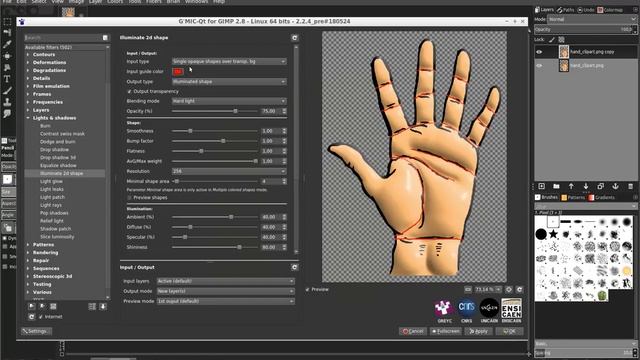Screen dimensions: 640x360
Task: Select the Light glow filter
Action: (x=51, y=182)
